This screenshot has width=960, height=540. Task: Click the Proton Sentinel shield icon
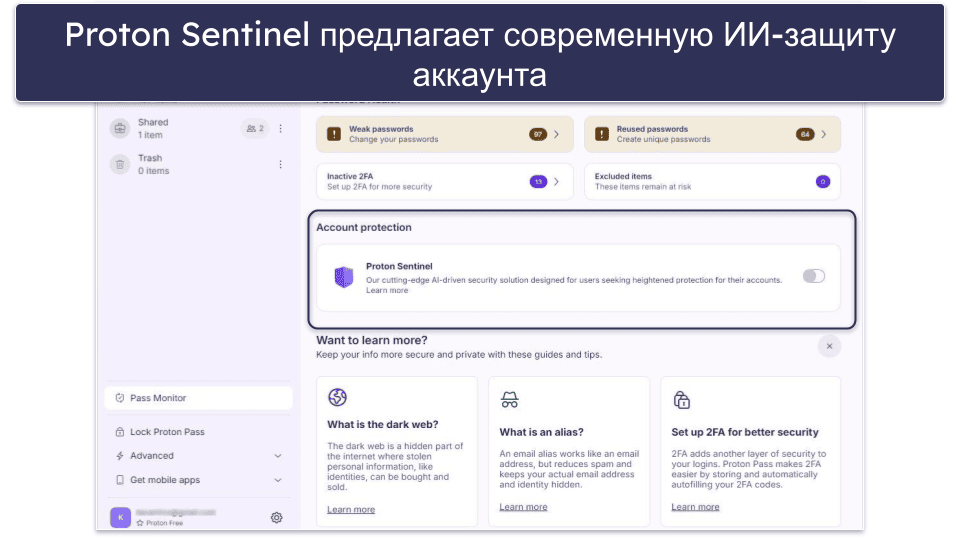point(343,277)
